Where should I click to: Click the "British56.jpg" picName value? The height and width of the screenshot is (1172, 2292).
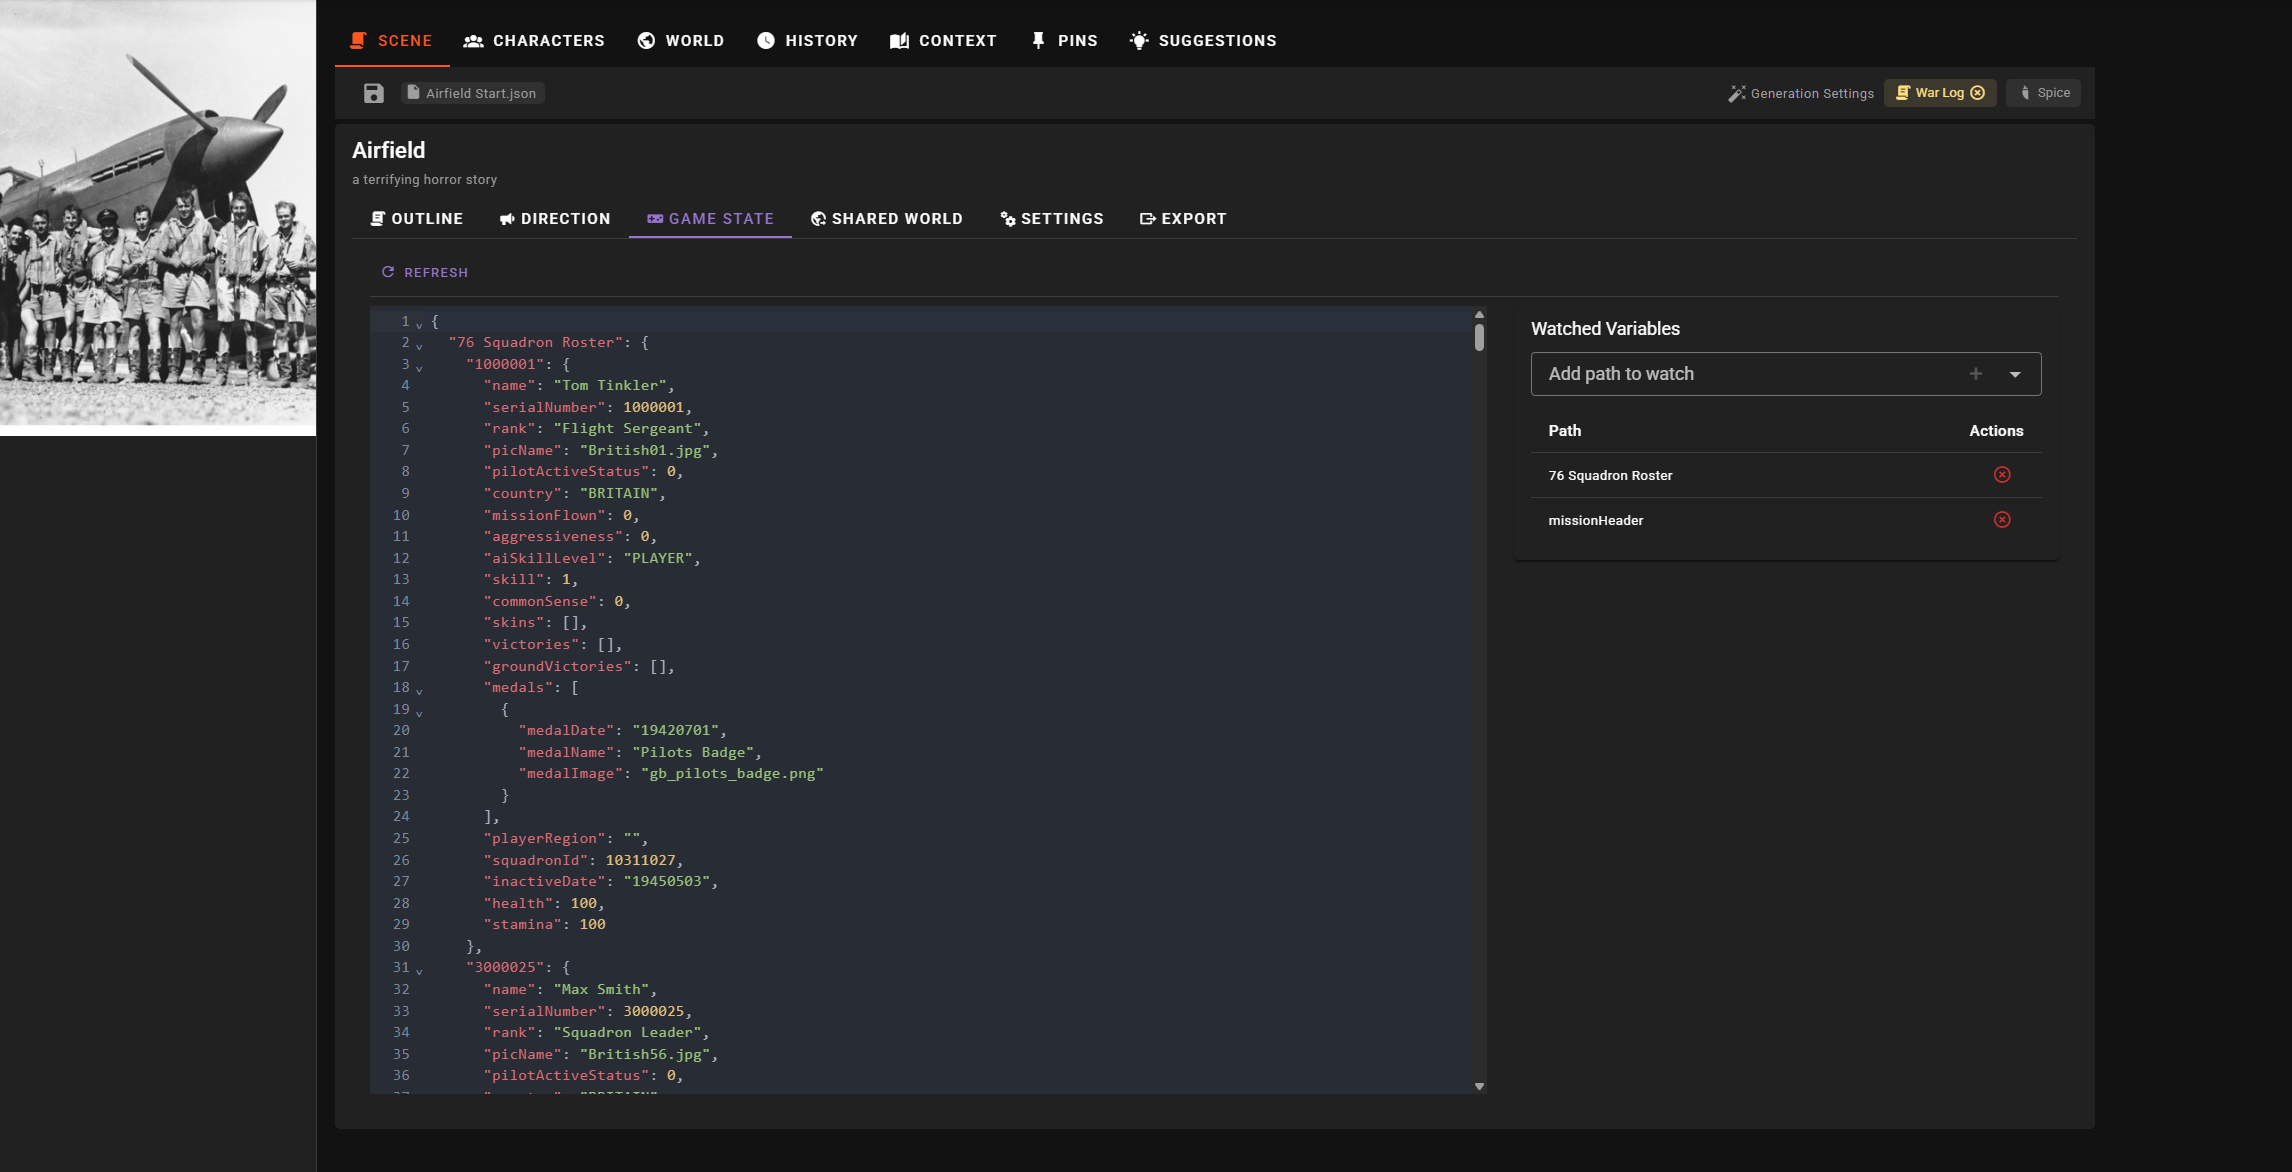pyautogui.click(x=645, y=1054)
